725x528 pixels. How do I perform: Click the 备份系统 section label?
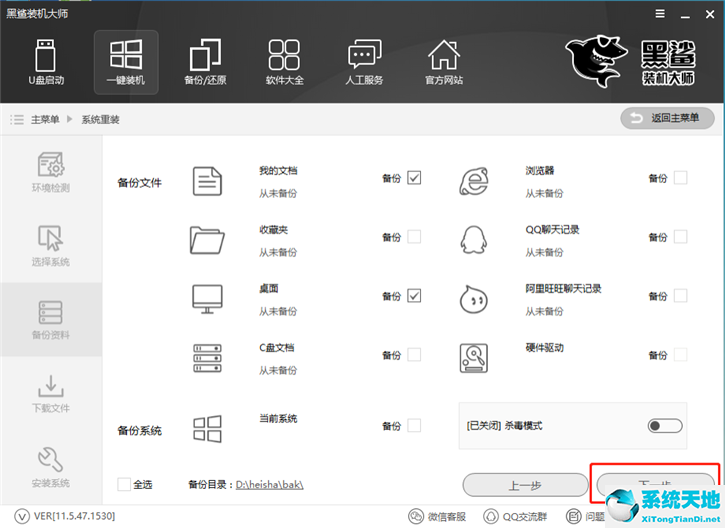coord(140,431)
